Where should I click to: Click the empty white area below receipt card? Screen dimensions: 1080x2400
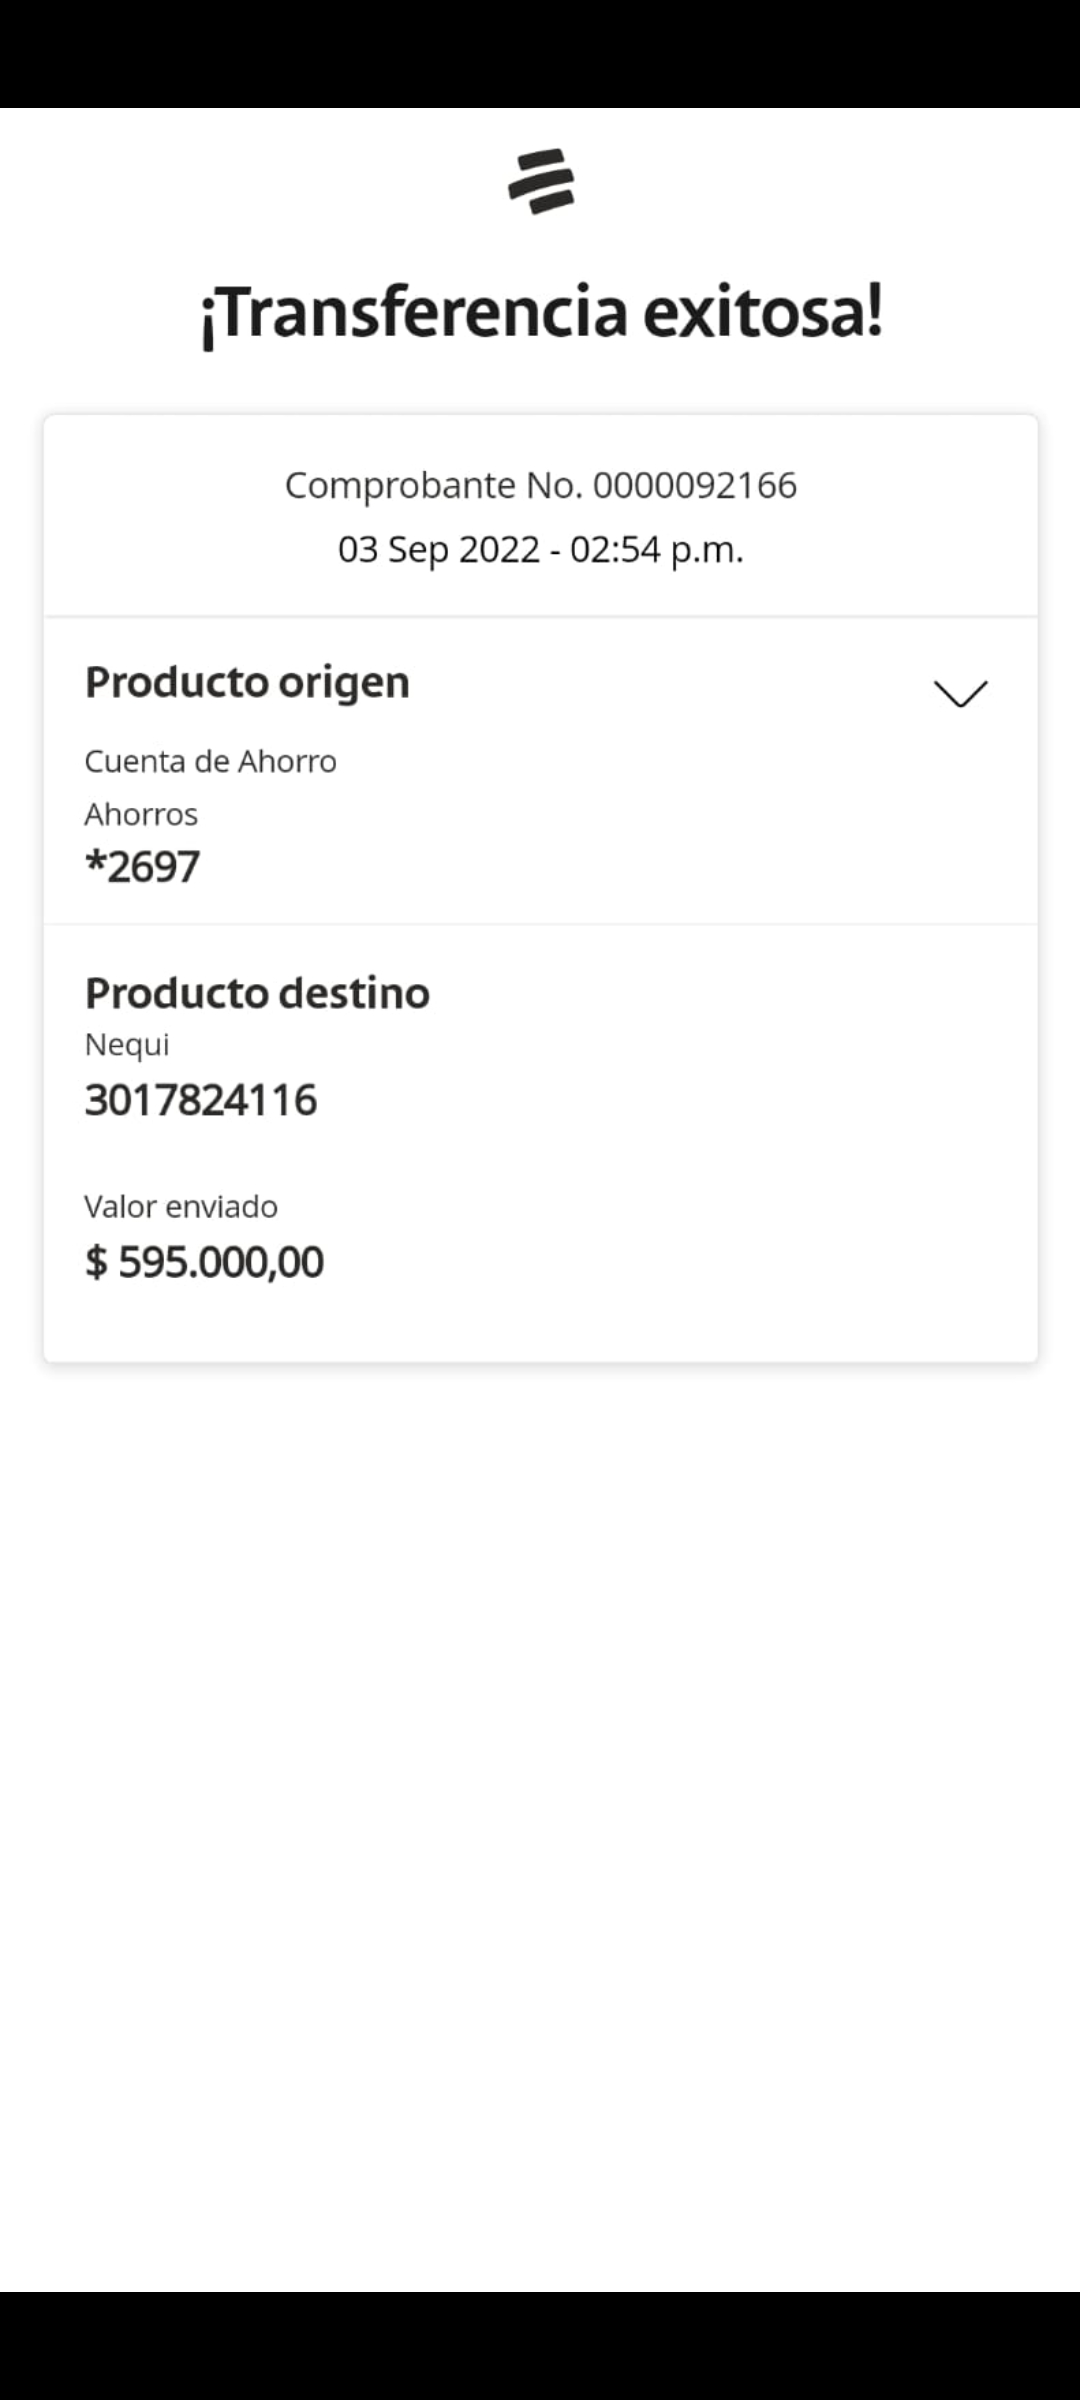pos(540,1800)
